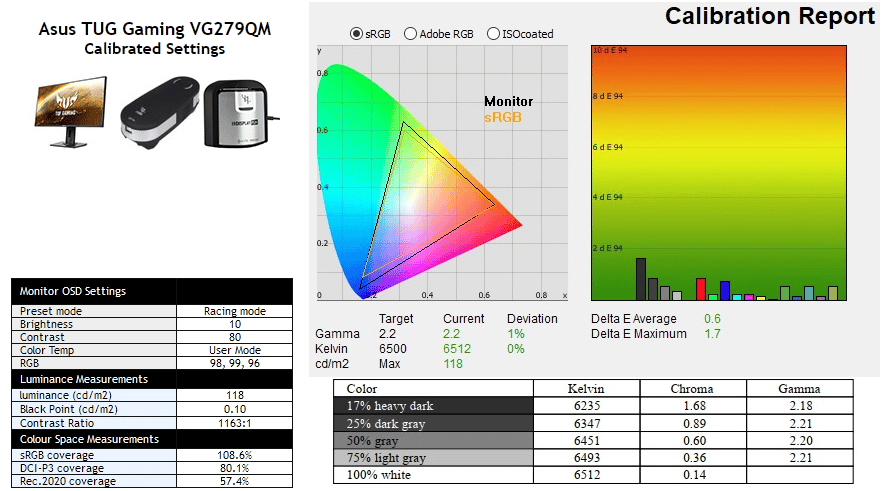The height and width of the screenshot is (491, 889).
Task: Click the Kelvin deviation 0% value
Action: (x=515, y=349)
